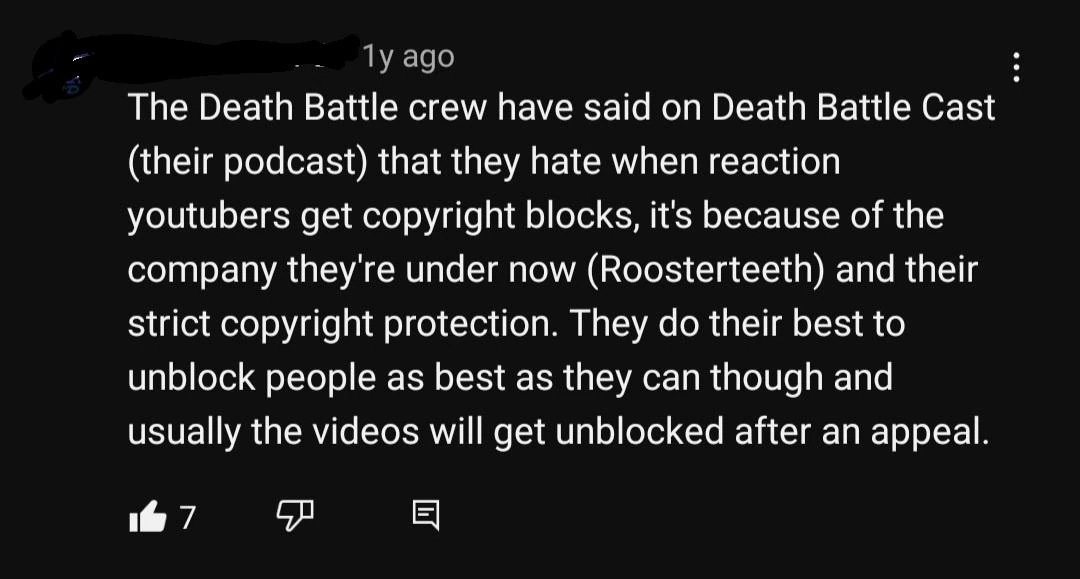Open the three-dot comment options menu
The image size is (1080, 579).
coord(1017,67)
